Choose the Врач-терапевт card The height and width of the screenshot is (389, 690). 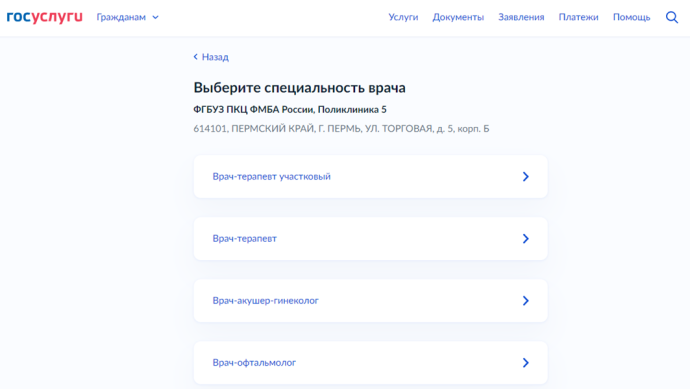[371, 239]
